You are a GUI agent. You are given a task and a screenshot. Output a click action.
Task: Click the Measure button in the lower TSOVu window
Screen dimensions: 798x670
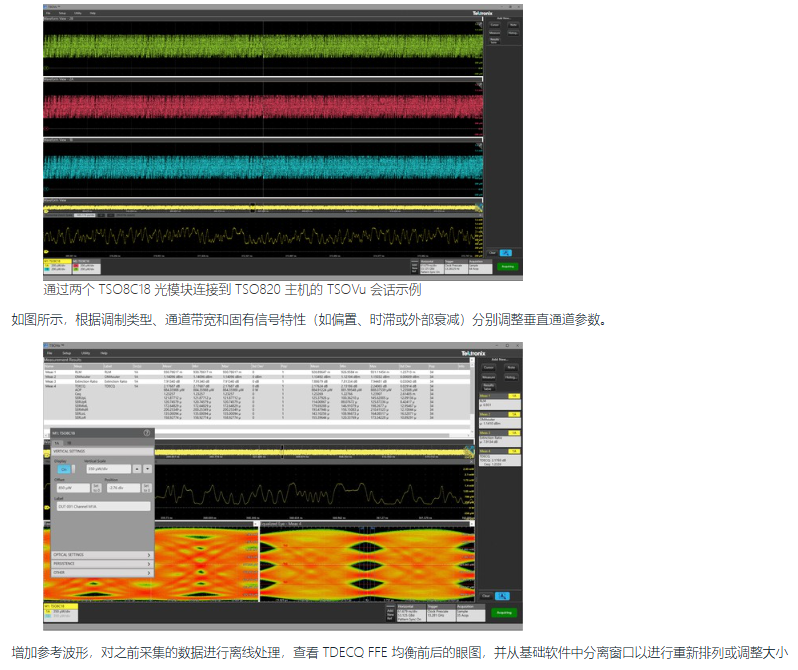[x=489, y=377]
